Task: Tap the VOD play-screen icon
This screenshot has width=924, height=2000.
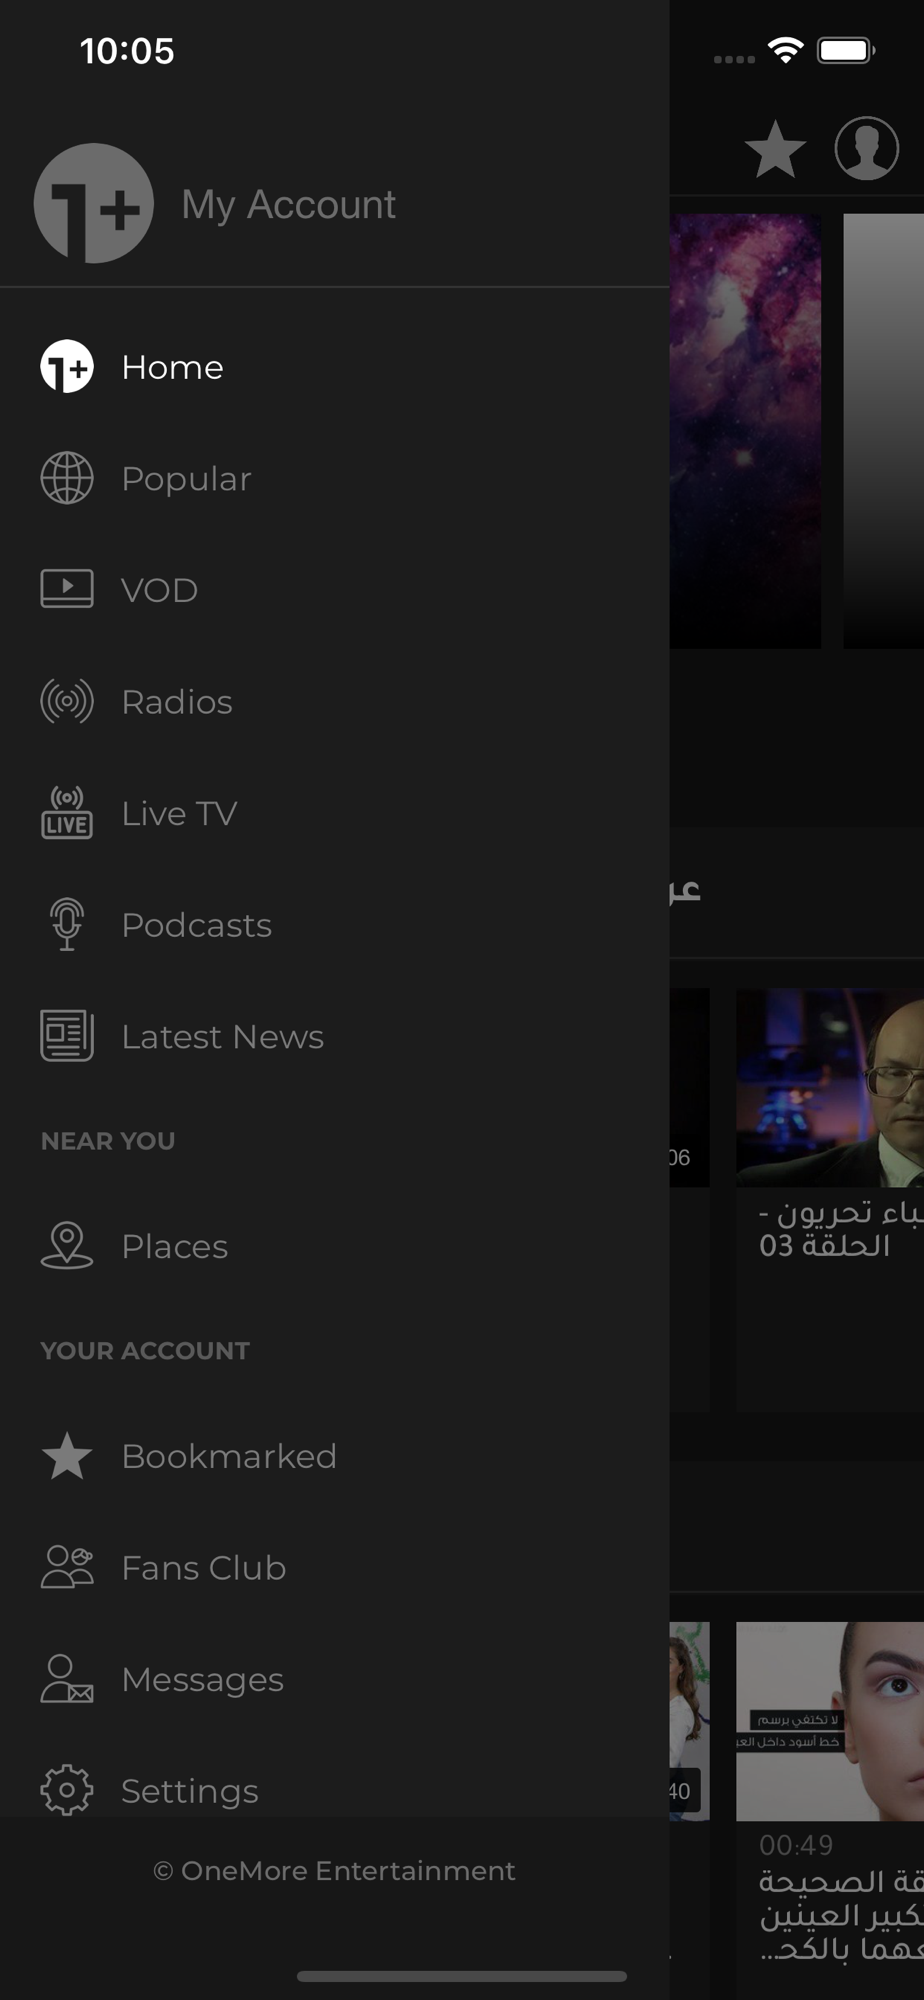Action: point(67,589)
